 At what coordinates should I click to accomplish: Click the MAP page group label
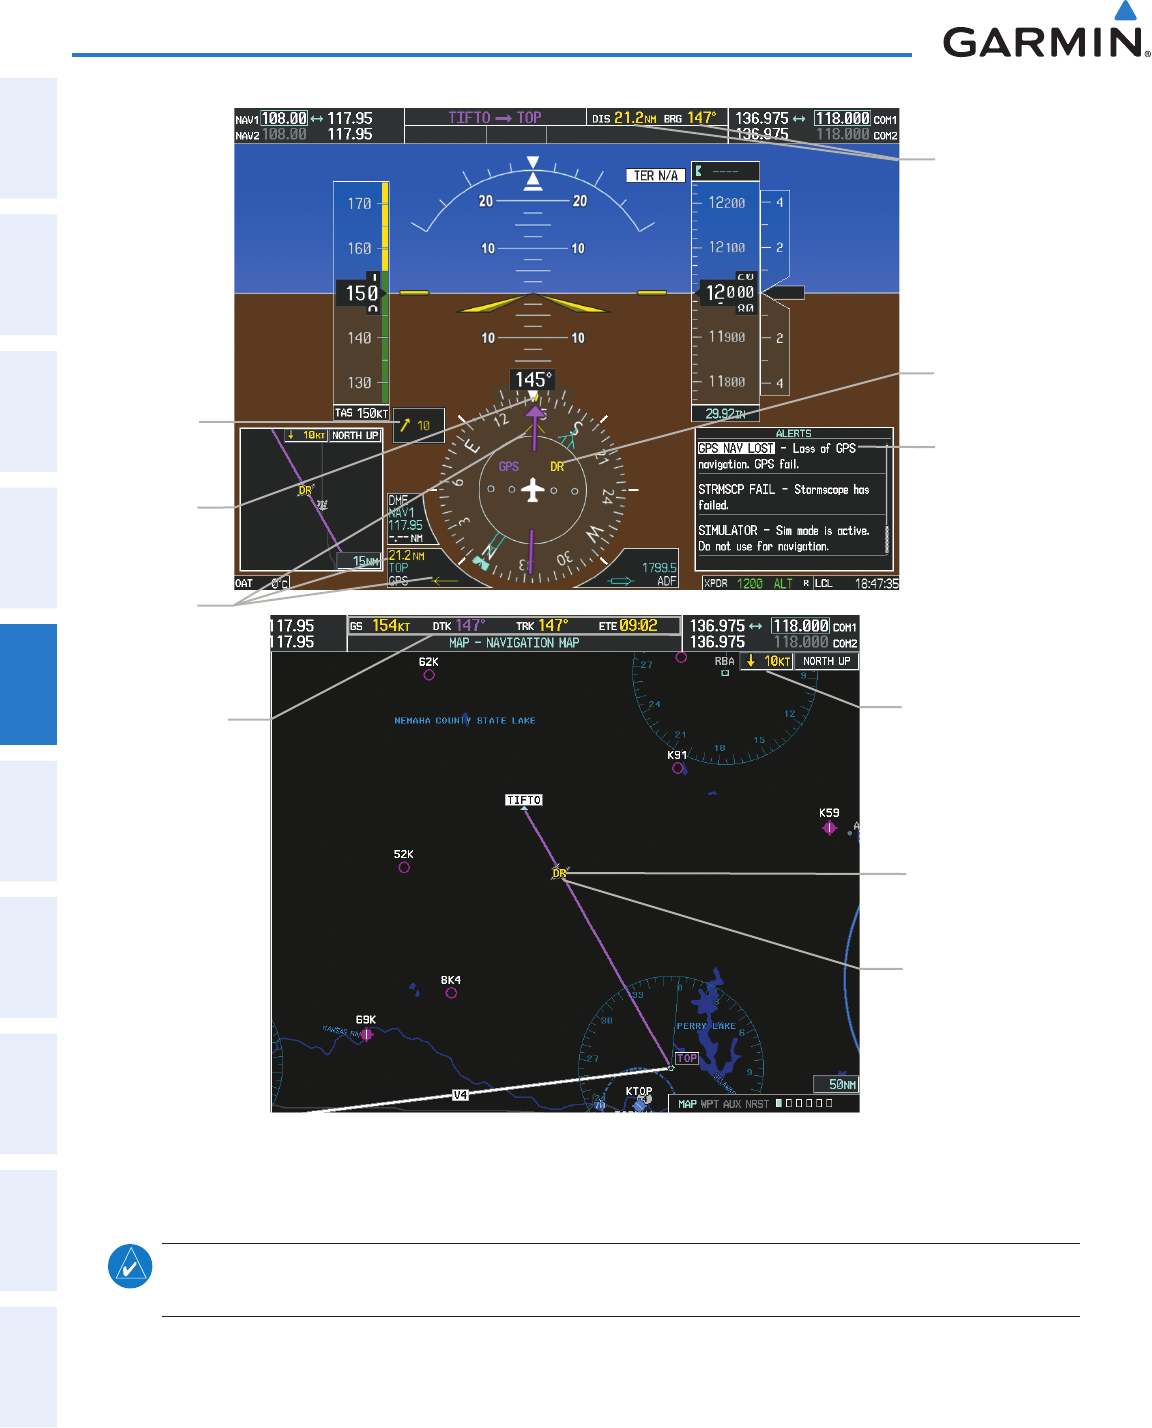[x=687, y=1104]
